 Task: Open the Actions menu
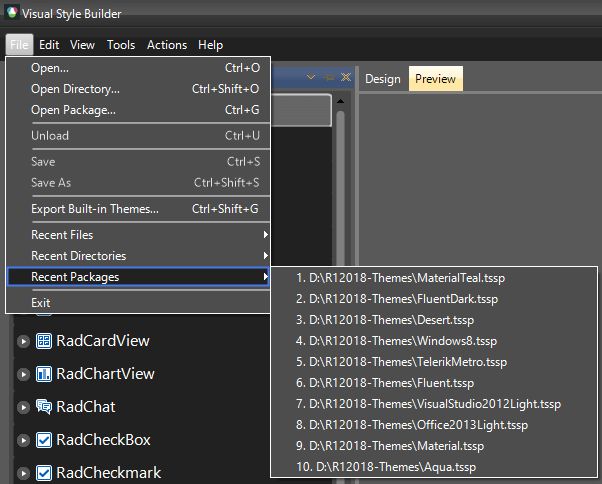(167, 45)
